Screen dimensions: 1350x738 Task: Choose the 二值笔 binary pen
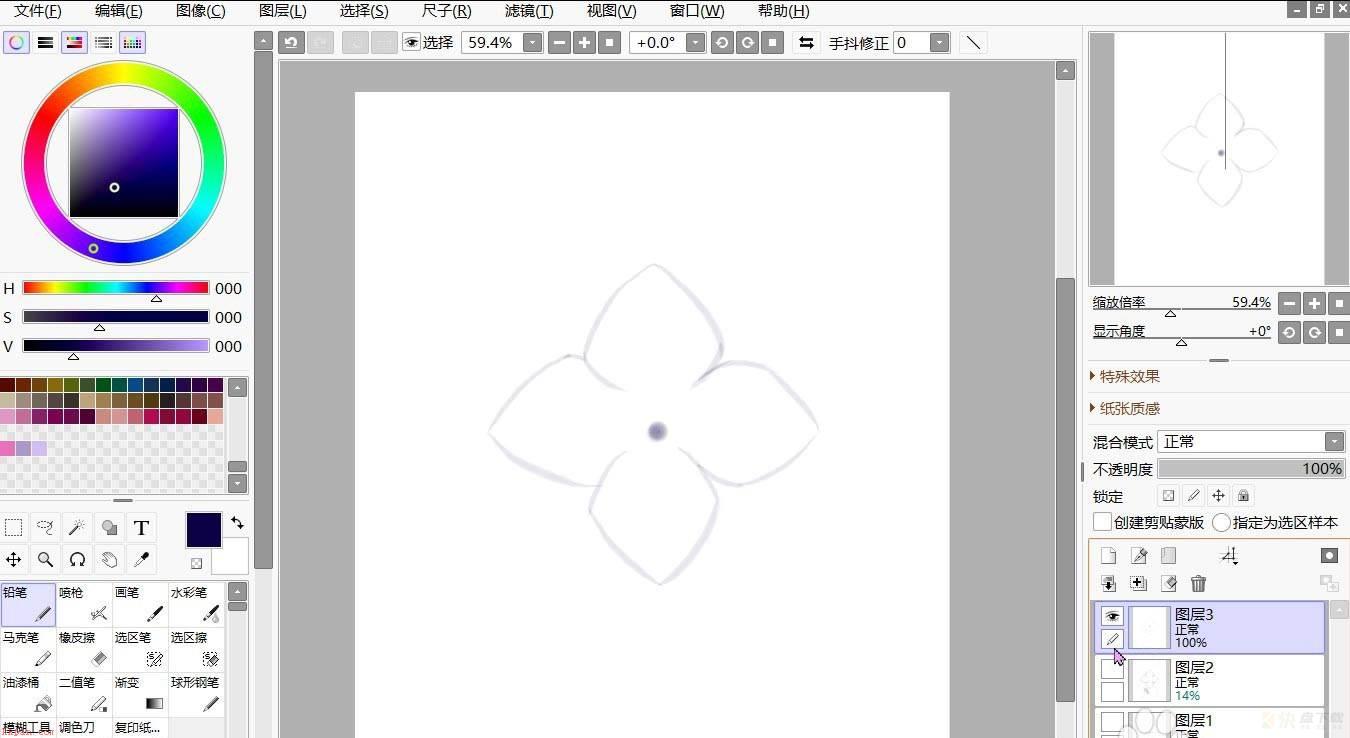(84, 695)
